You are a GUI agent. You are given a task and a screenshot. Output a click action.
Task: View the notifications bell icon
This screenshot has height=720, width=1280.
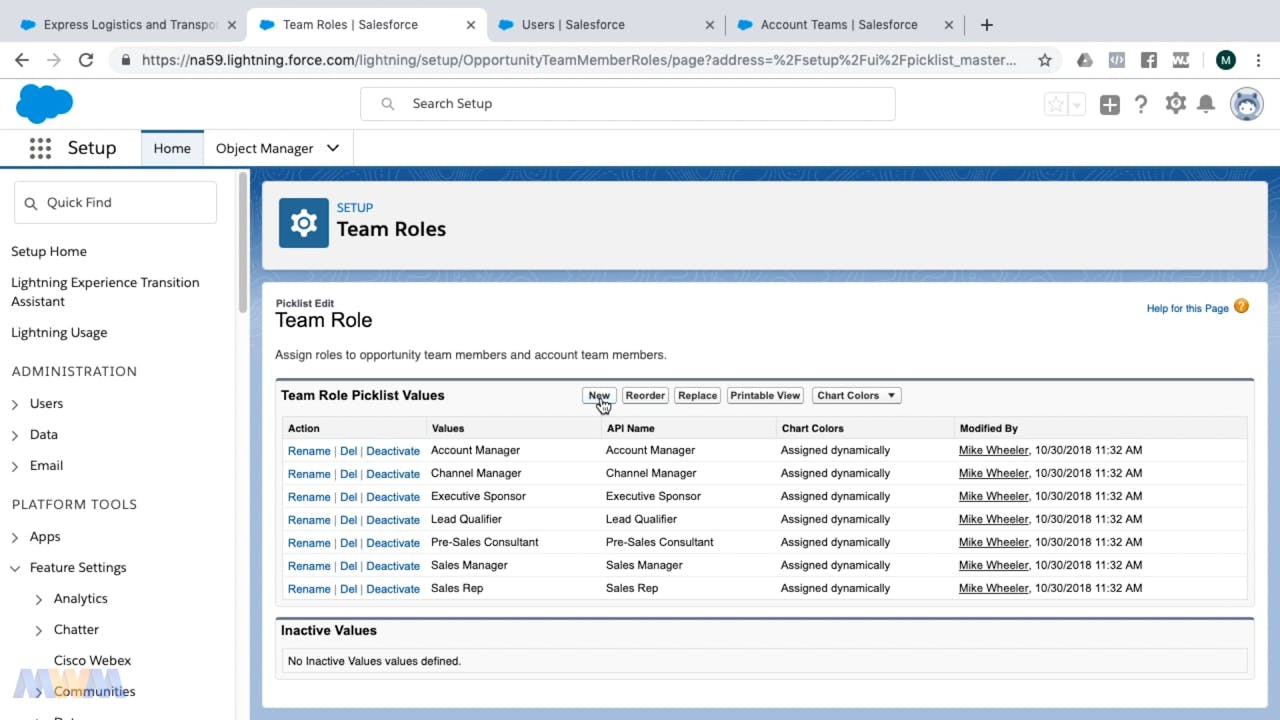tap(1207, 104)
